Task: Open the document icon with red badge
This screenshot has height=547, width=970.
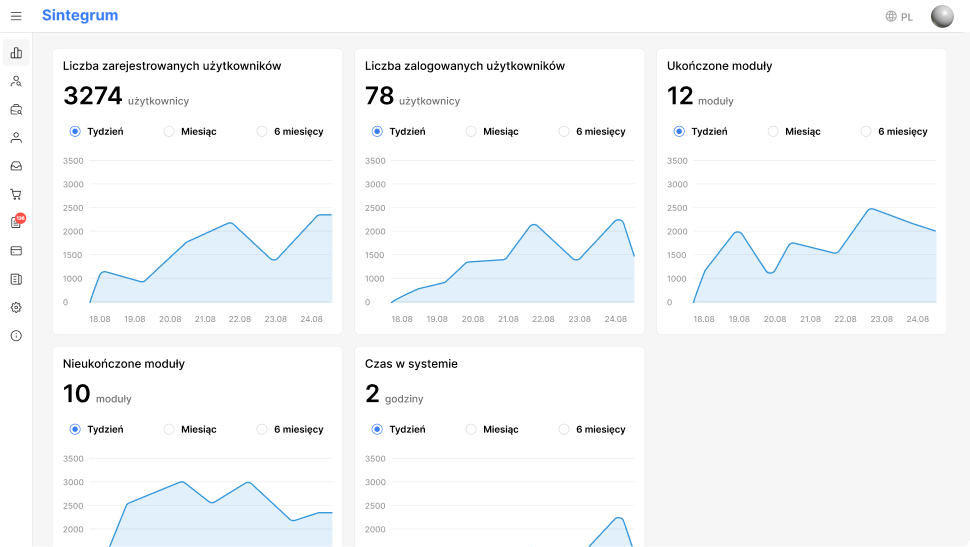Action: (16, 222)
